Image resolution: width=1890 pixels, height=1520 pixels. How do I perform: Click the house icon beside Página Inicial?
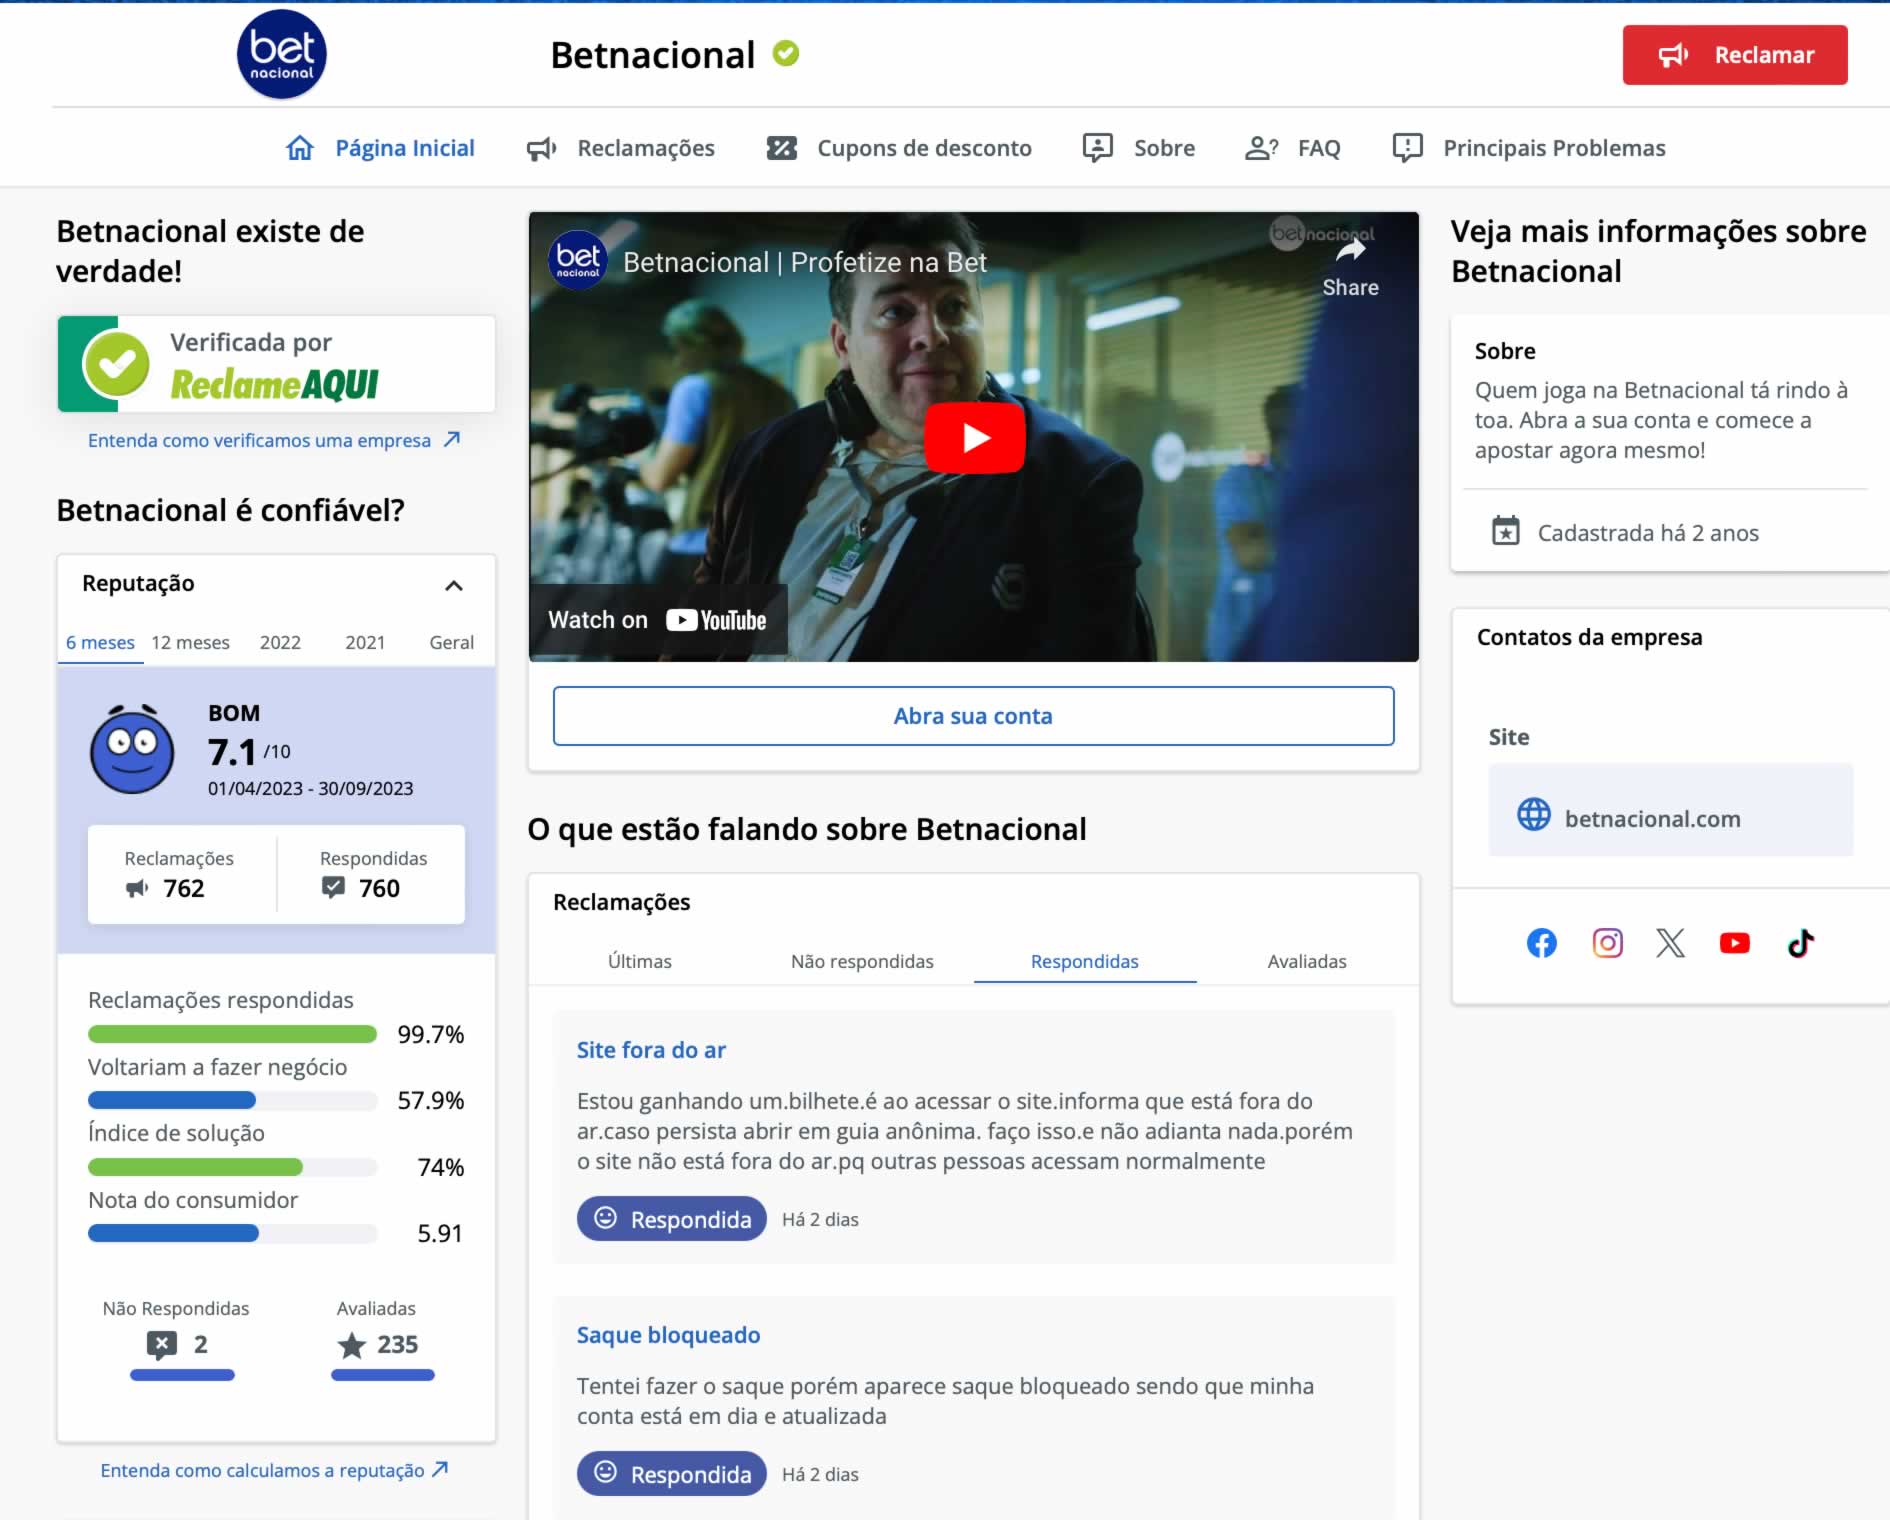click(x=300, y=148)
